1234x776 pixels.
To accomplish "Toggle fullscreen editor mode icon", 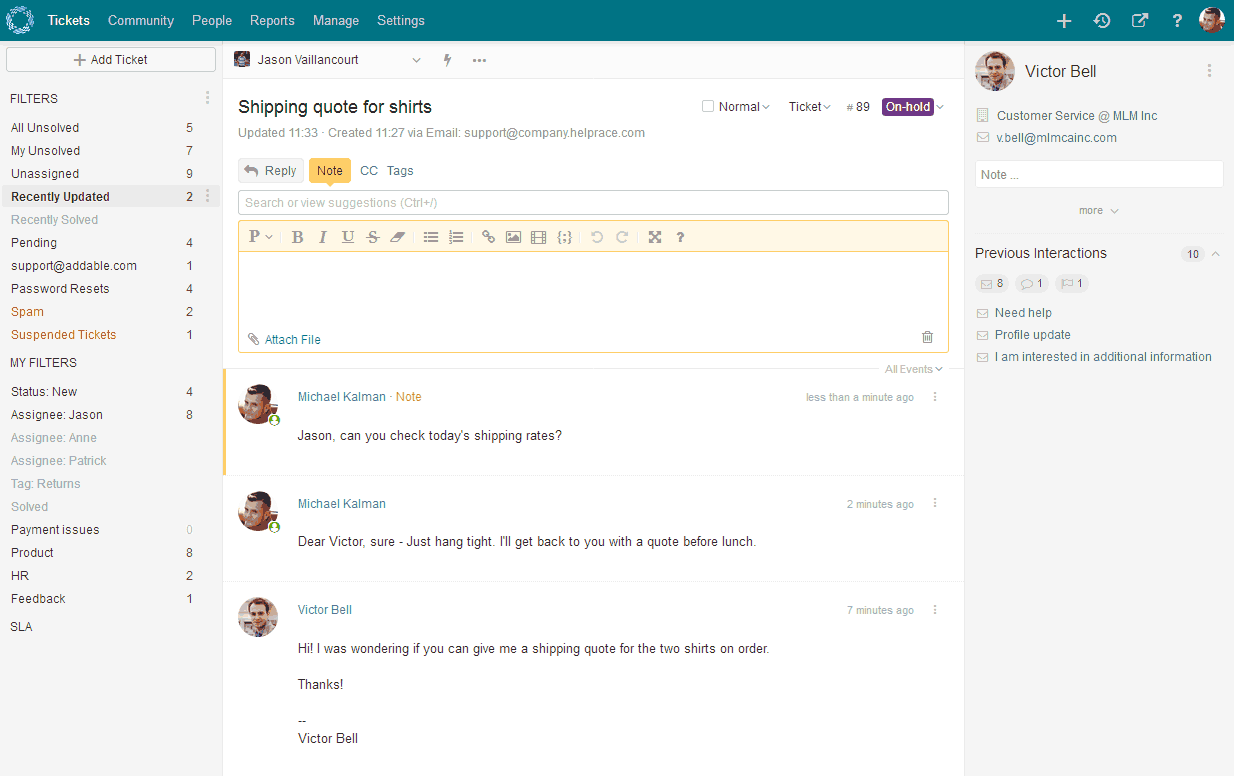I will point(655,237).
